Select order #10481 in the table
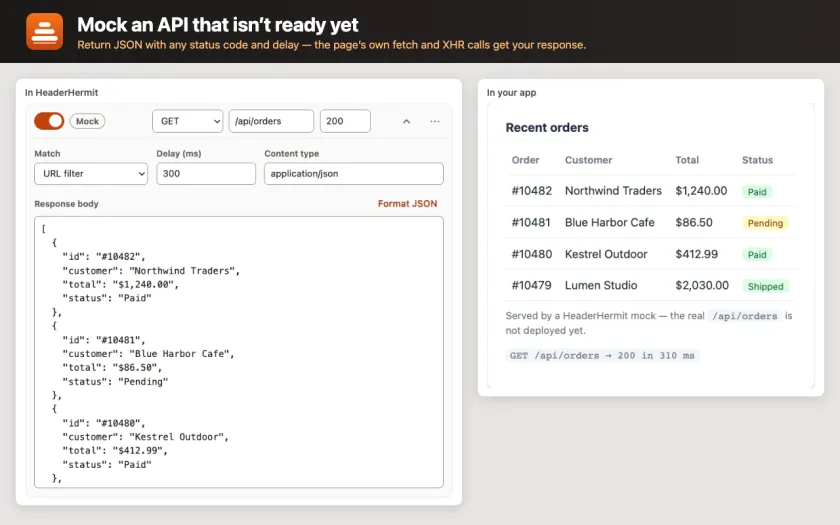Screen dimensions: 840x525 (531, 222)
